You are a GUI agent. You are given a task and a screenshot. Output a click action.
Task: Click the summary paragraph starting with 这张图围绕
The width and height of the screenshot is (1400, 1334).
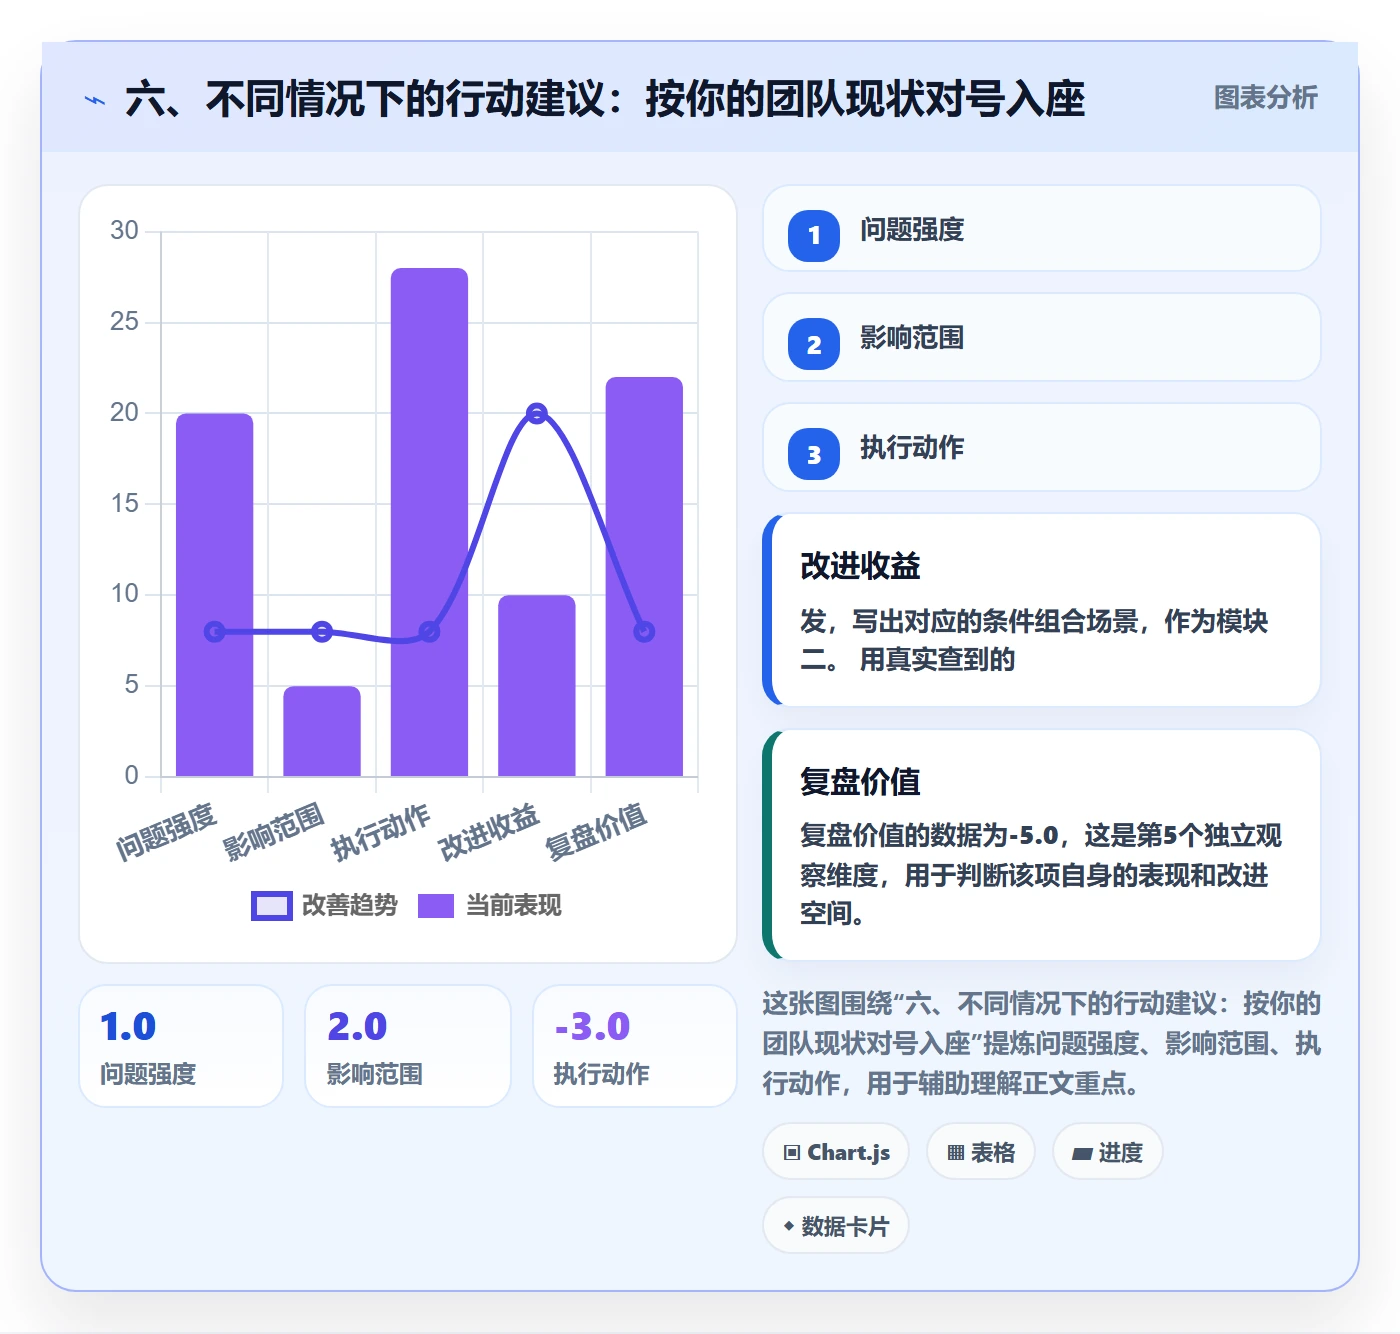click(x=1042, y=1043)
